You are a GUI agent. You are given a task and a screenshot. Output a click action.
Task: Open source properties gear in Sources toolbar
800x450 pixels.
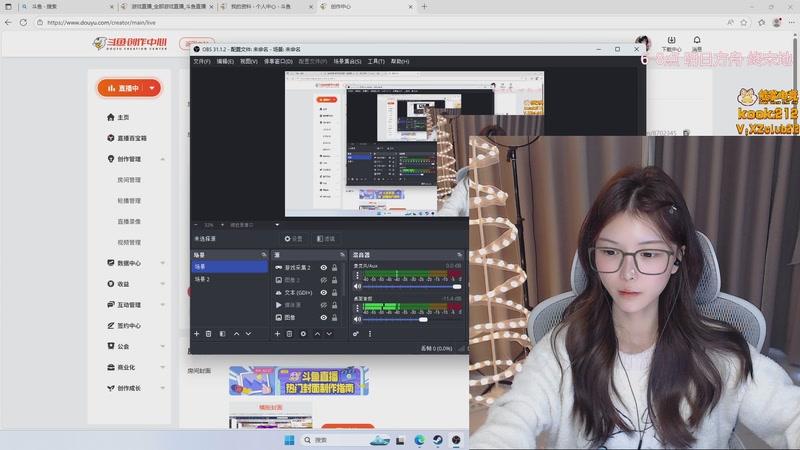[303, 334]
